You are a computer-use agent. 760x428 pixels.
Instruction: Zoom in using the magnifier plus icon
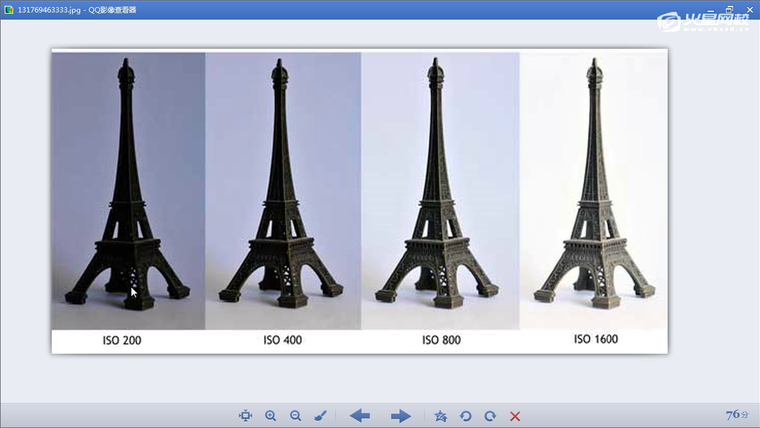271,416
